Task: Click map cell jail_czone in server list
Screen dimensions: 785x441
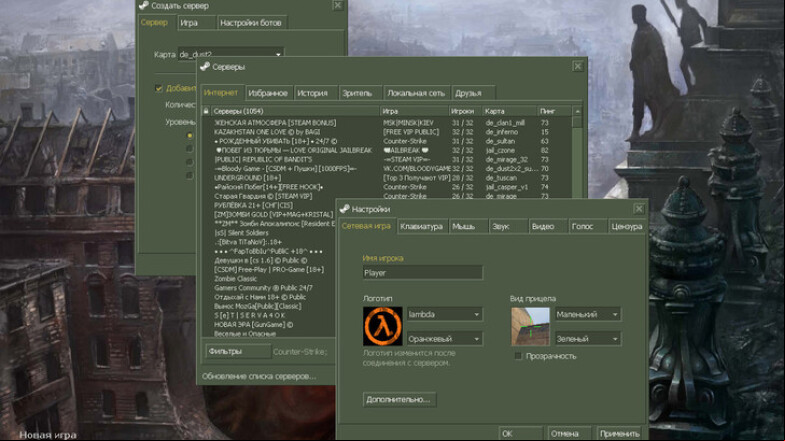Action: (x=500, y=150)
